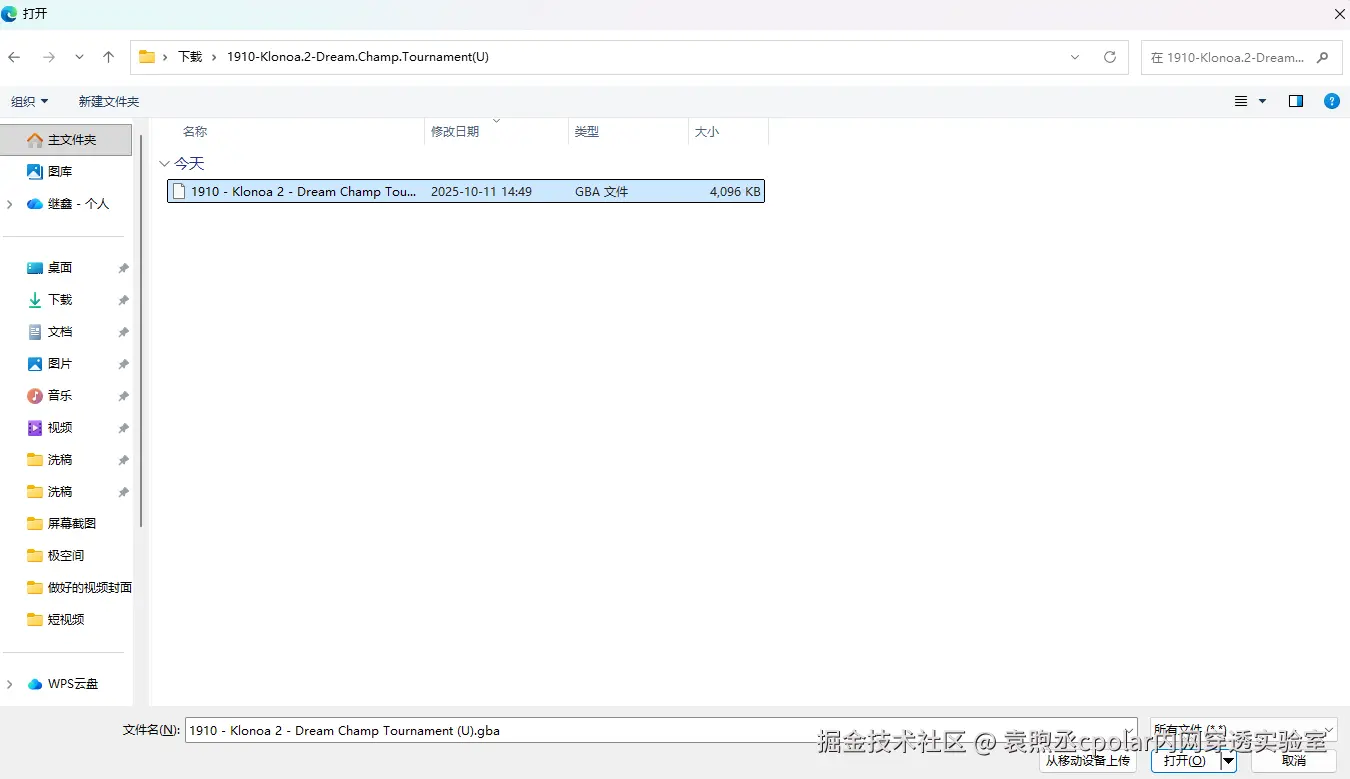Viewport: 1350px width, 779px height.
Task: Expand the WPS云盘 node
Action: (x=10, y=684)
